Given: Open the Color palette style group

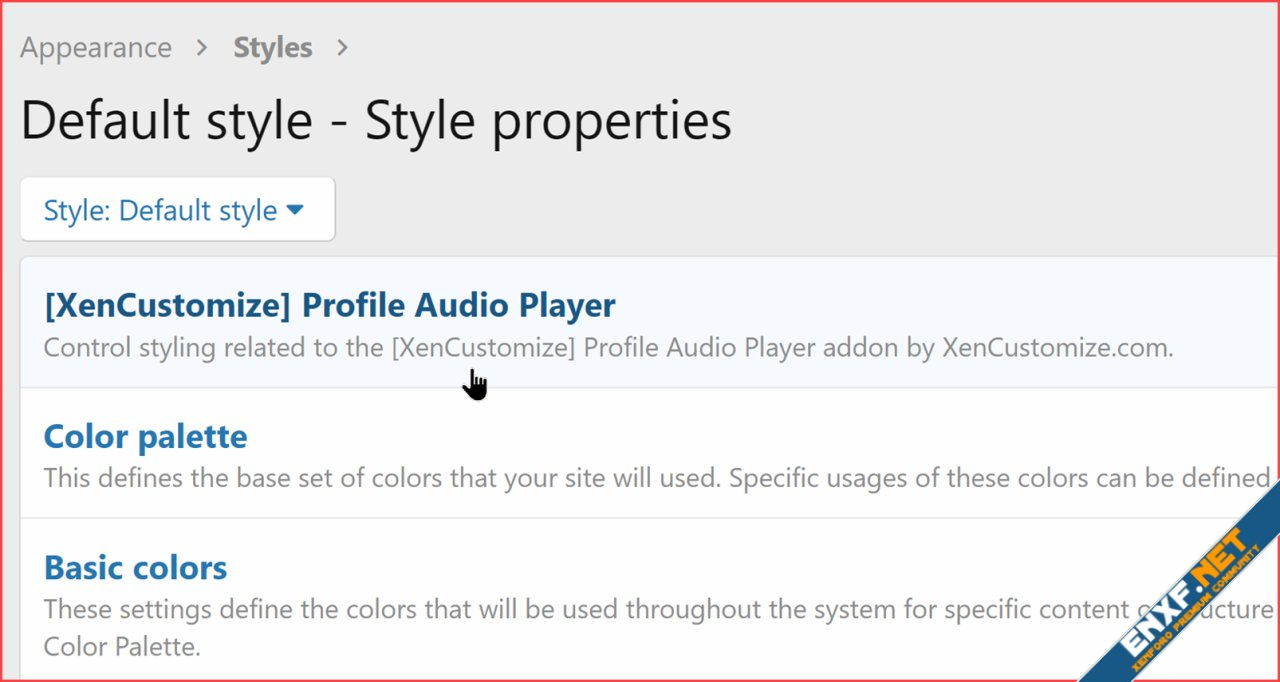Looking at the screenshot, I should coord(146,437).
